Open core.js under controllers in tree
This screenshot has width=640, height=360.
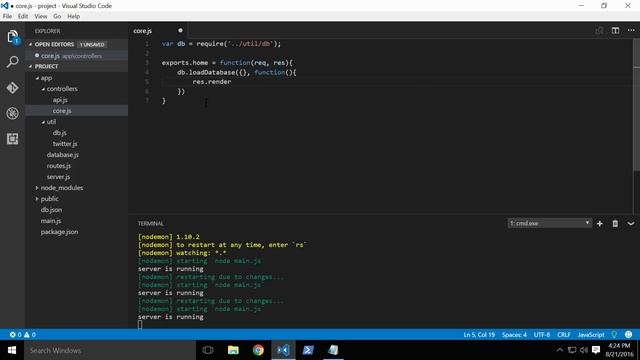pyautogui.click(x=62, y=111)
